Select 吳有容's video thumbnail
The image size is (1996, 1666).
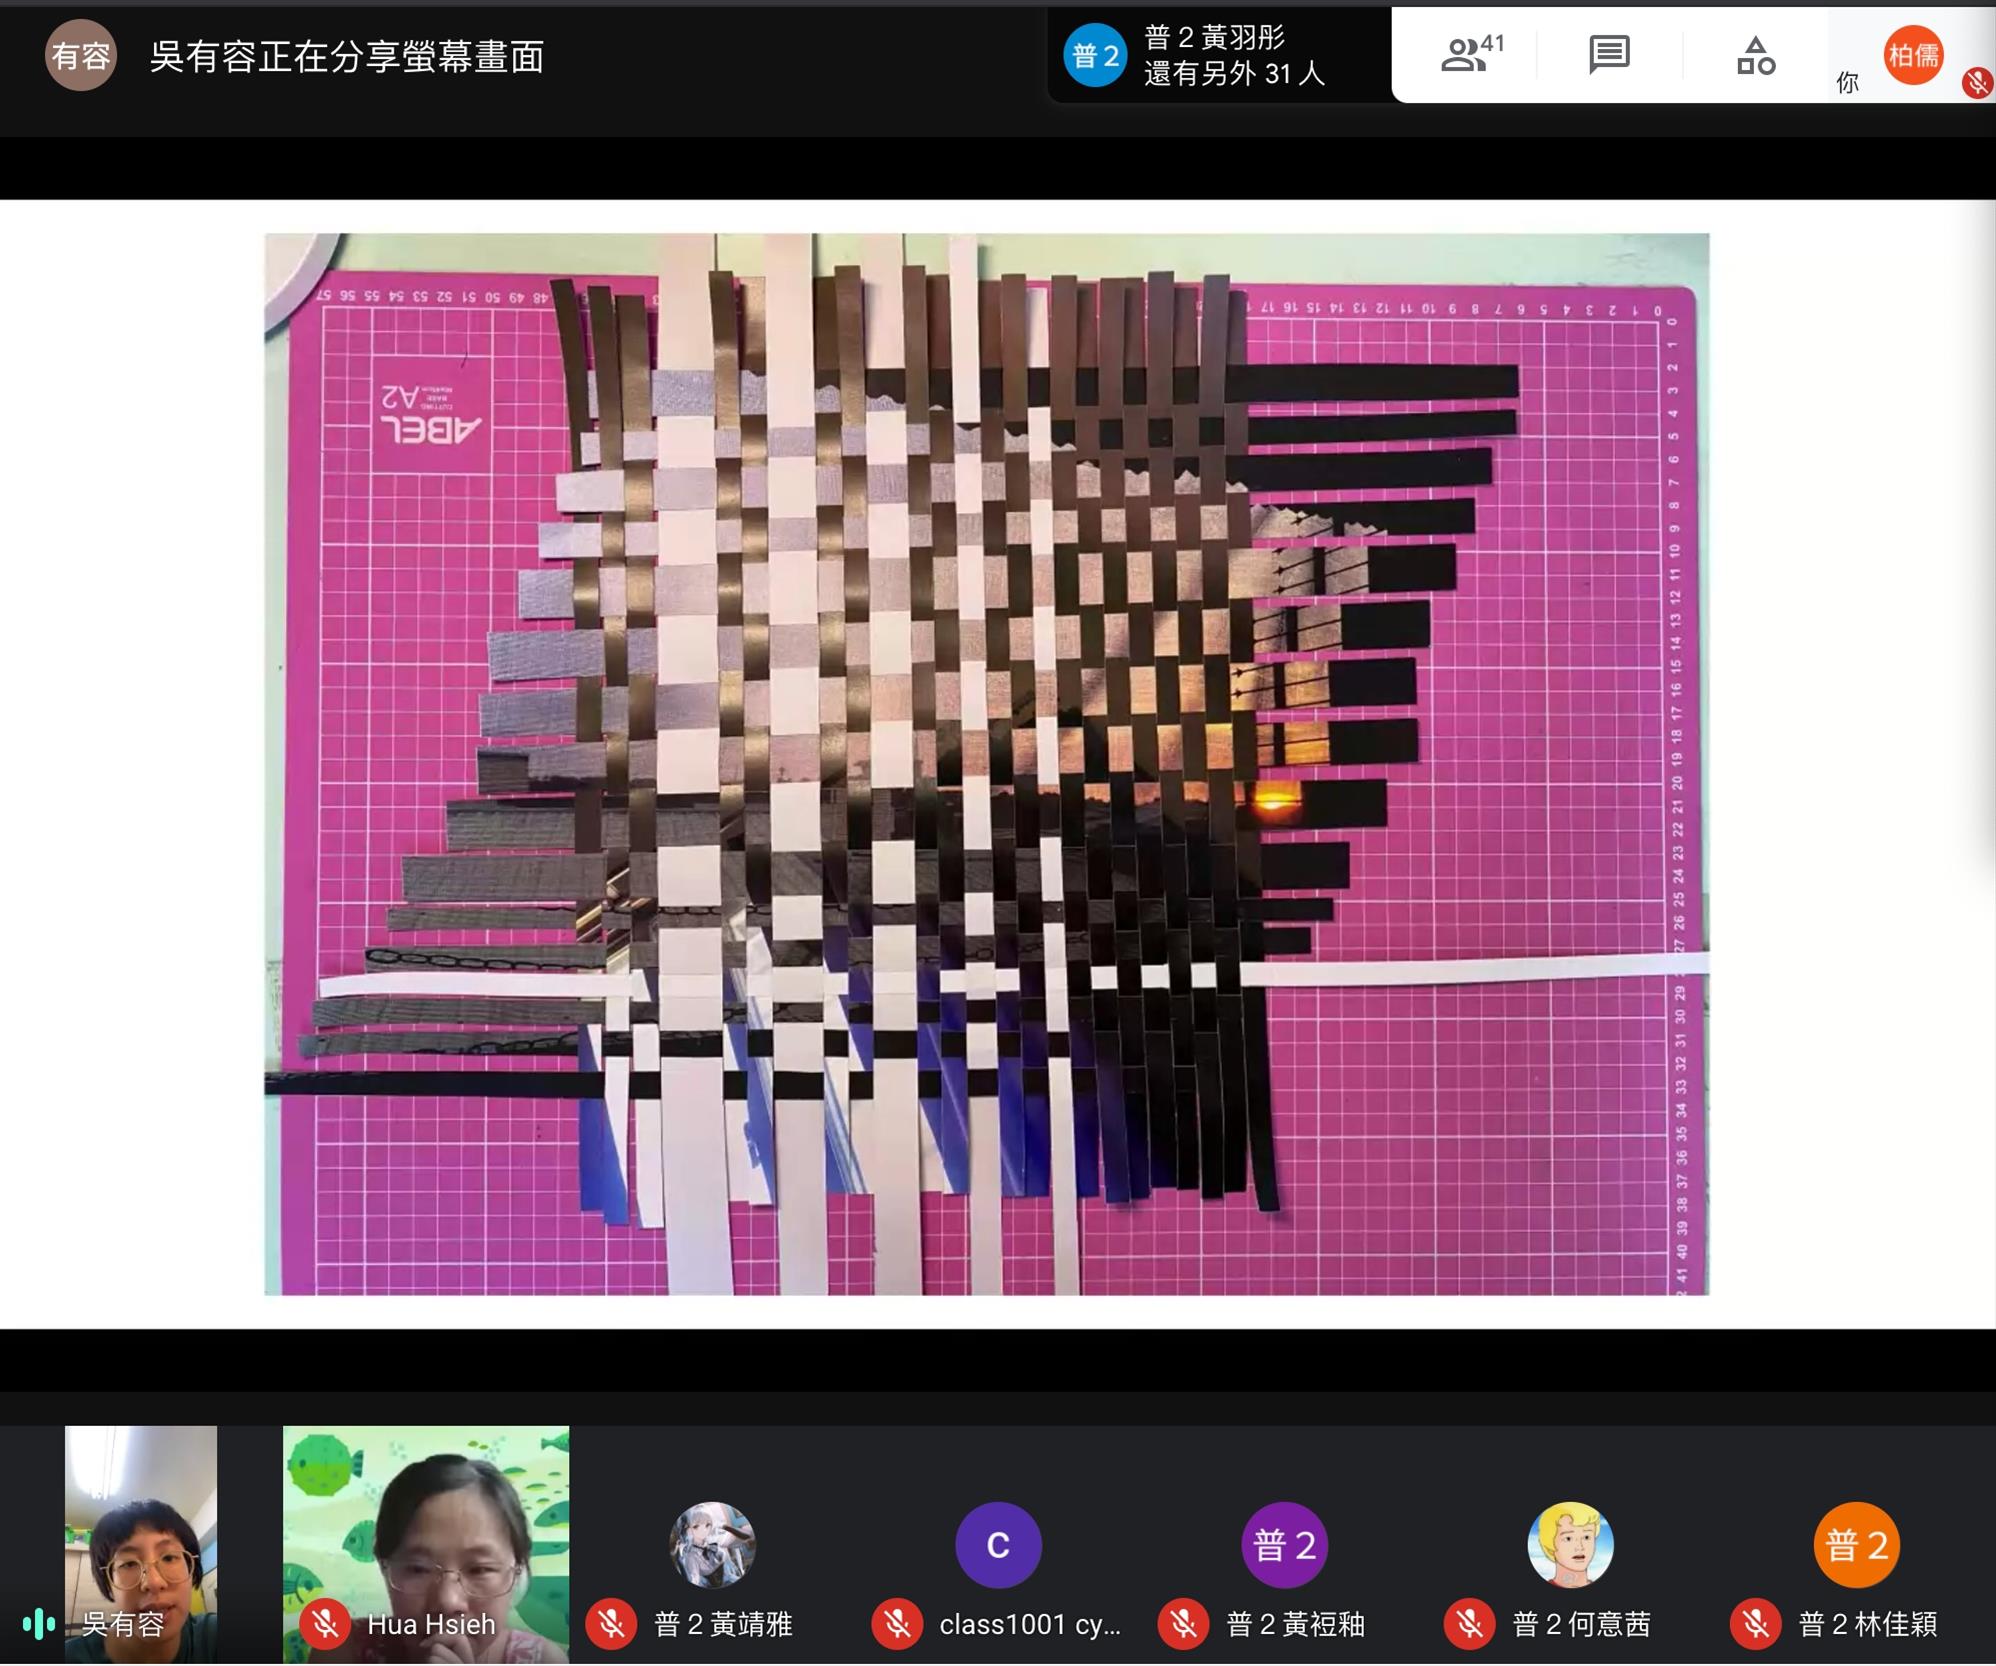pyautogui.click(x=141, y=1520)
